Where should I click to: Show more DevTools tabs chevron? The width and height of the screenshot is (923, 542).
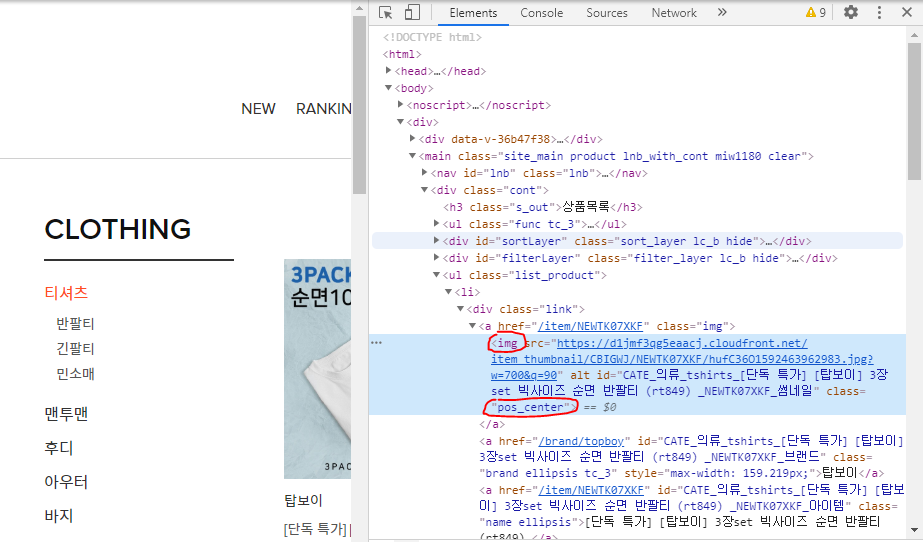(722, 12)
